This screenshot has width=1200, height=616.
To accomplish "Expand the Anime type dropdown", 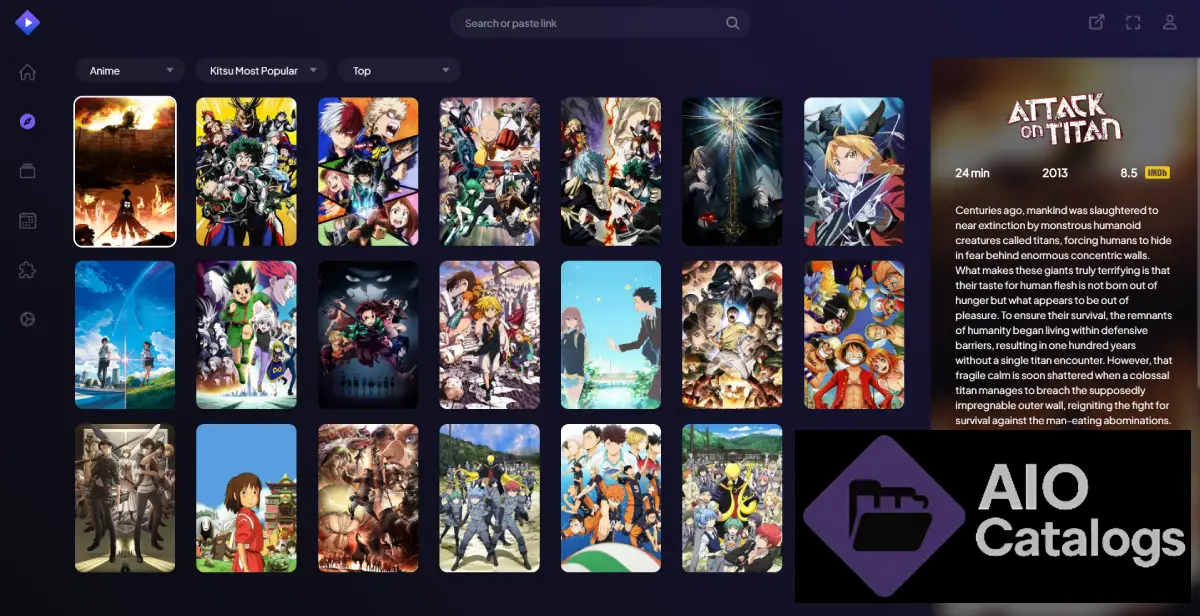I will [x=130, y=71].
